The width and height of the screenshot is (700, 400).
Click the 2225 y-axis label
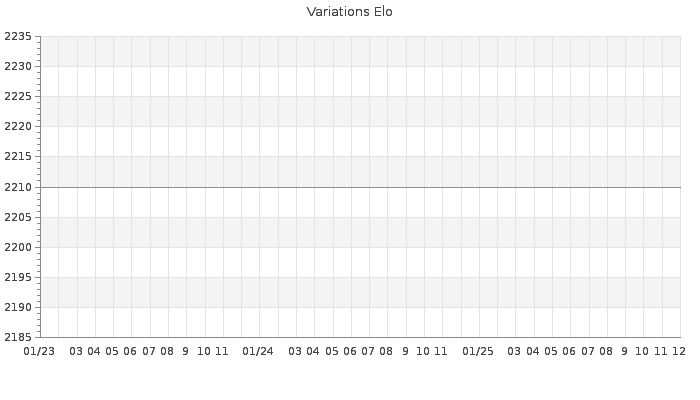[18, 96]
